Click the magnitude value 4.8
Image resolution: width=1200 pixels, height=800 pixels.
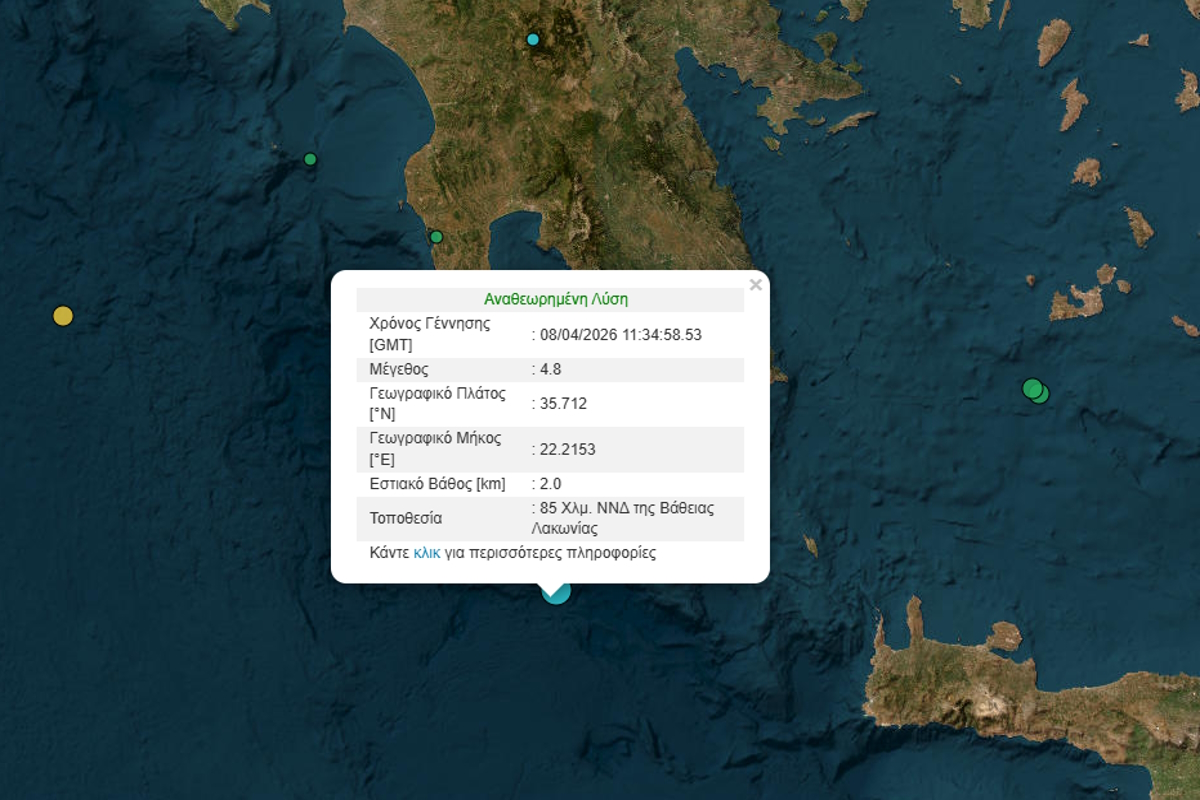pyautogui.click(x=550, y=369)
